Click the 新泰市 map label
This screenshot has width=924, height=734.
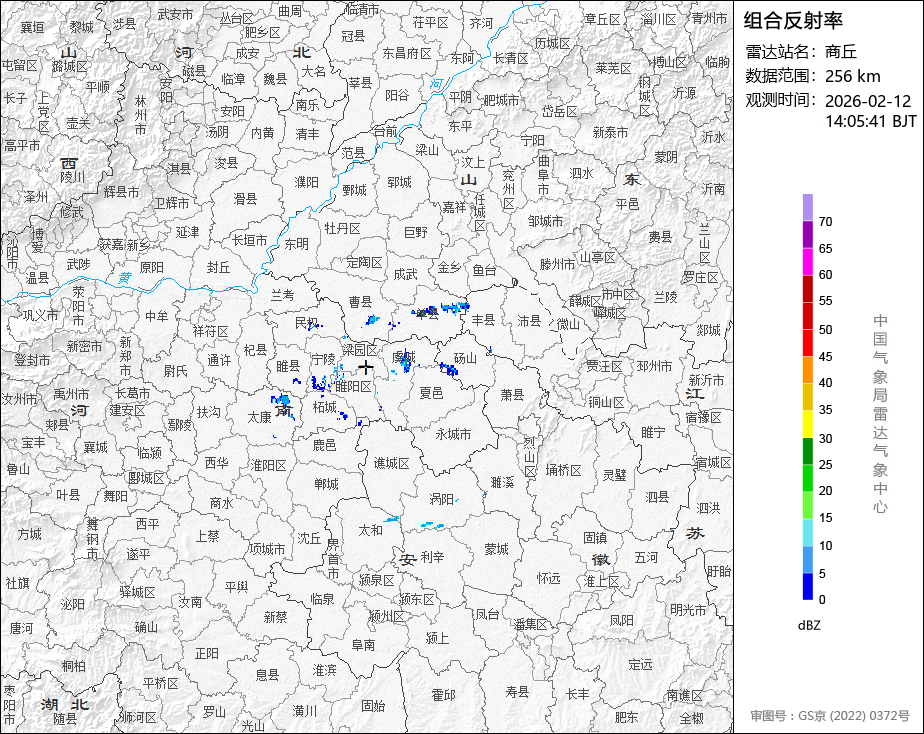coord(610,133)
